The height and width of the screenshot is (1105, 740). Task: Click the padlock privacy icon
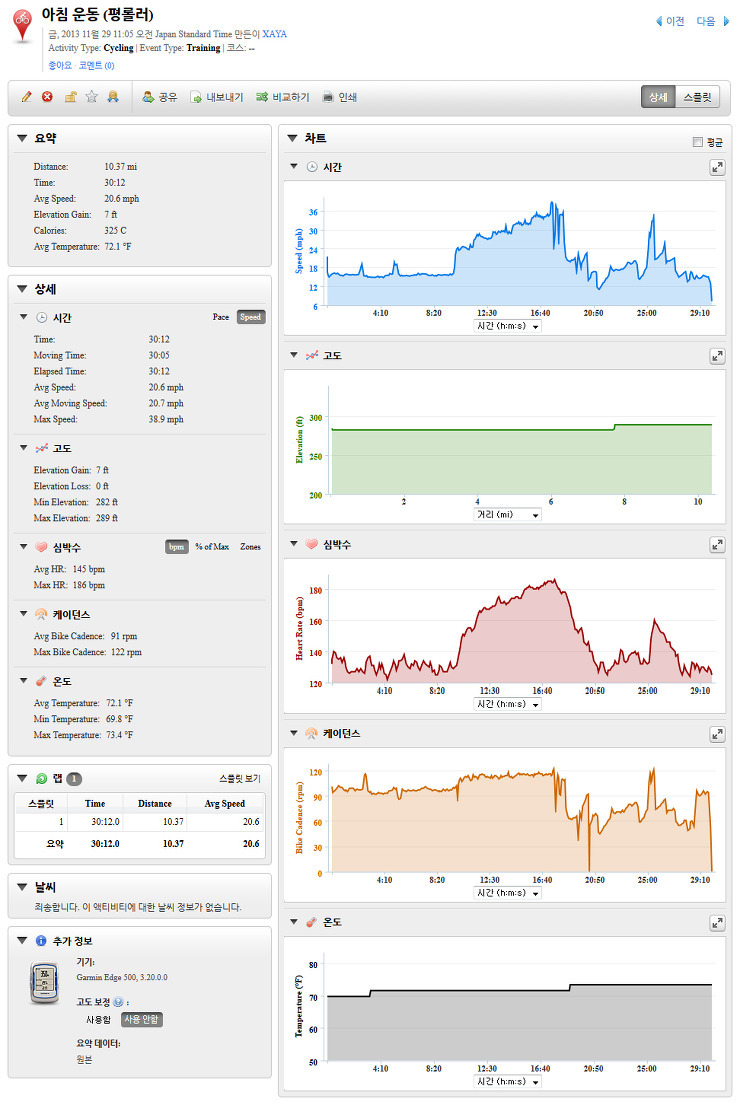pyautogui.click(x=70, y=97)
